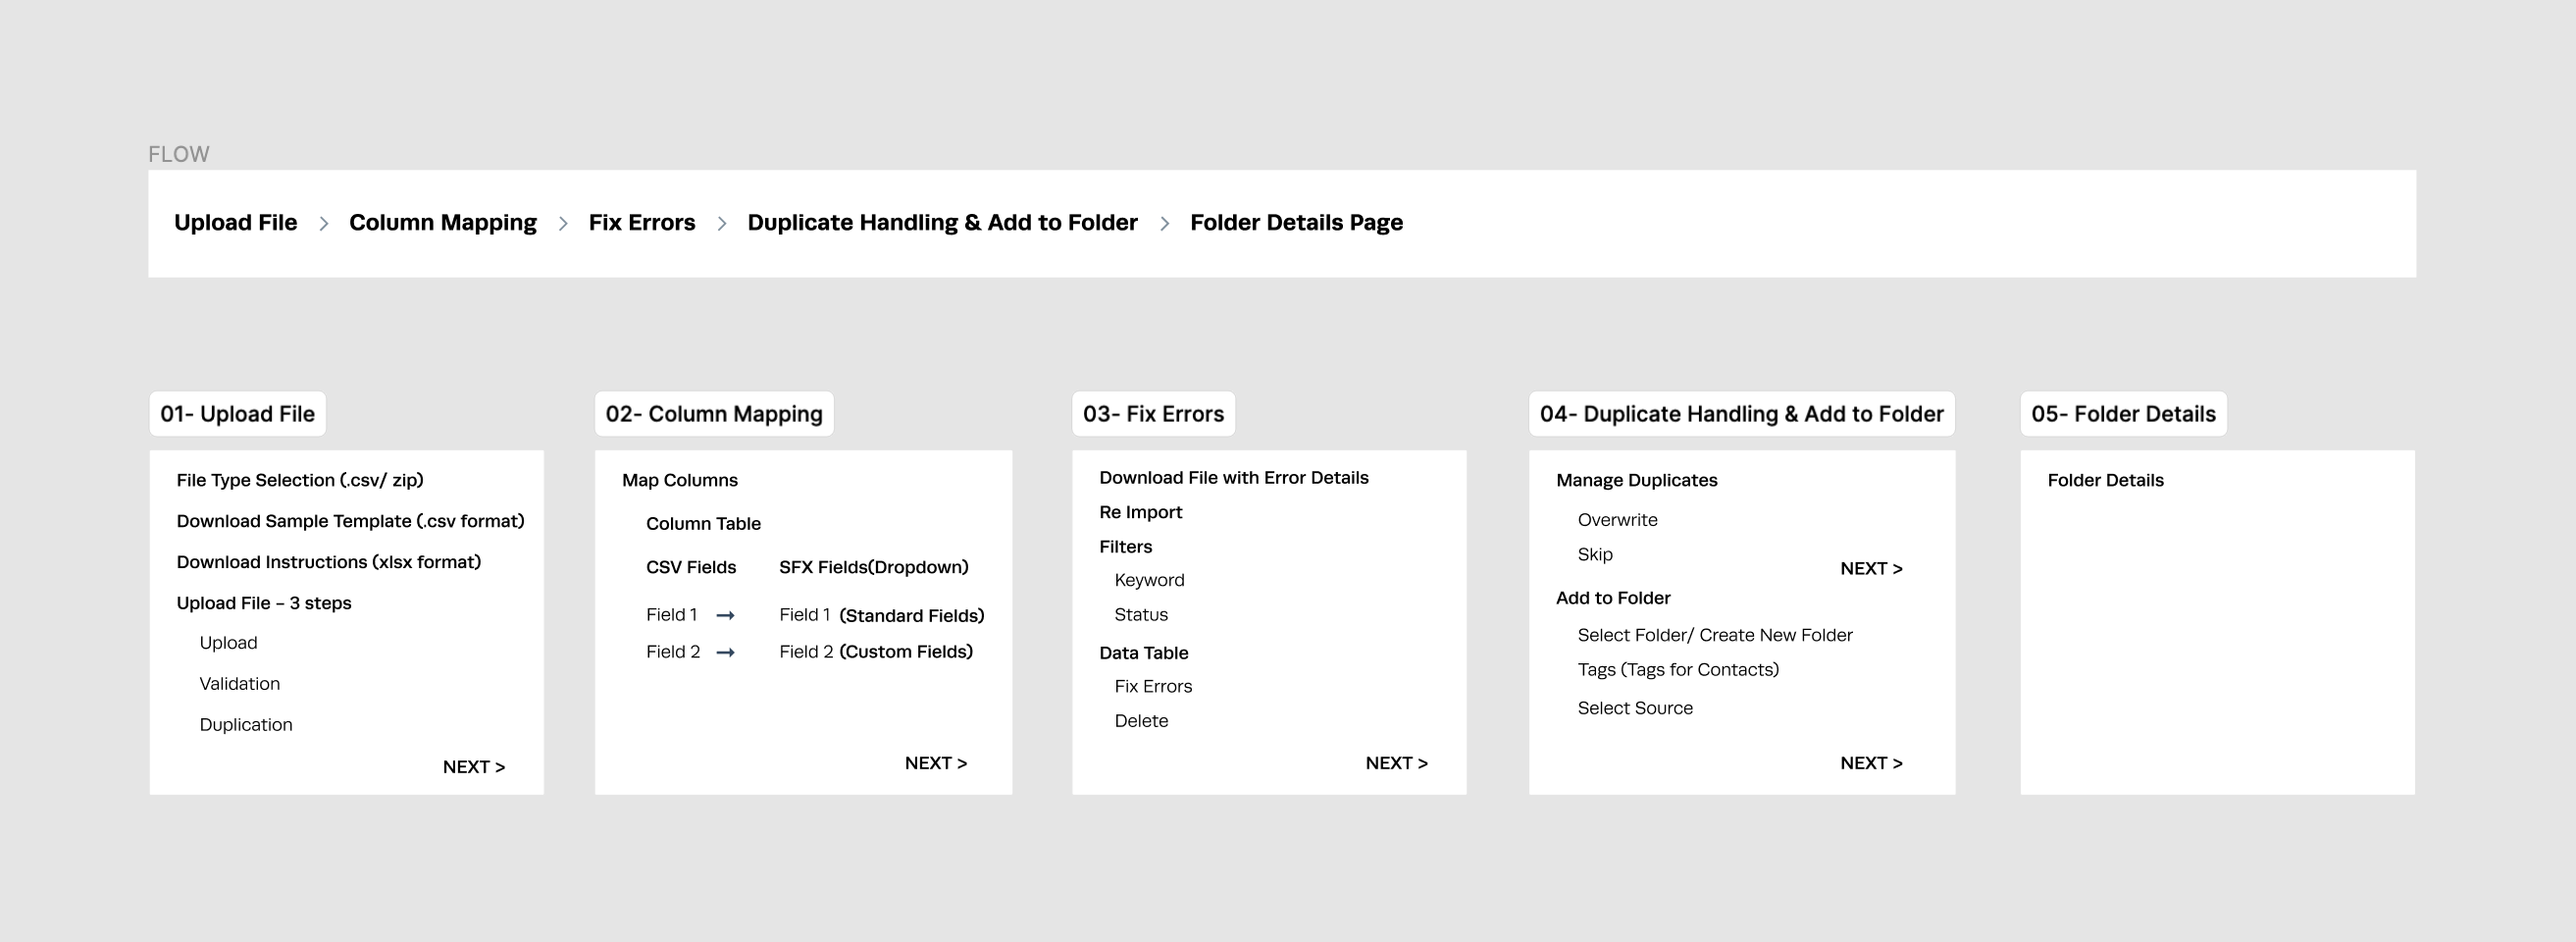
Task: Click the 03- Fix Errors label tag
Action: click(1153, 414)
